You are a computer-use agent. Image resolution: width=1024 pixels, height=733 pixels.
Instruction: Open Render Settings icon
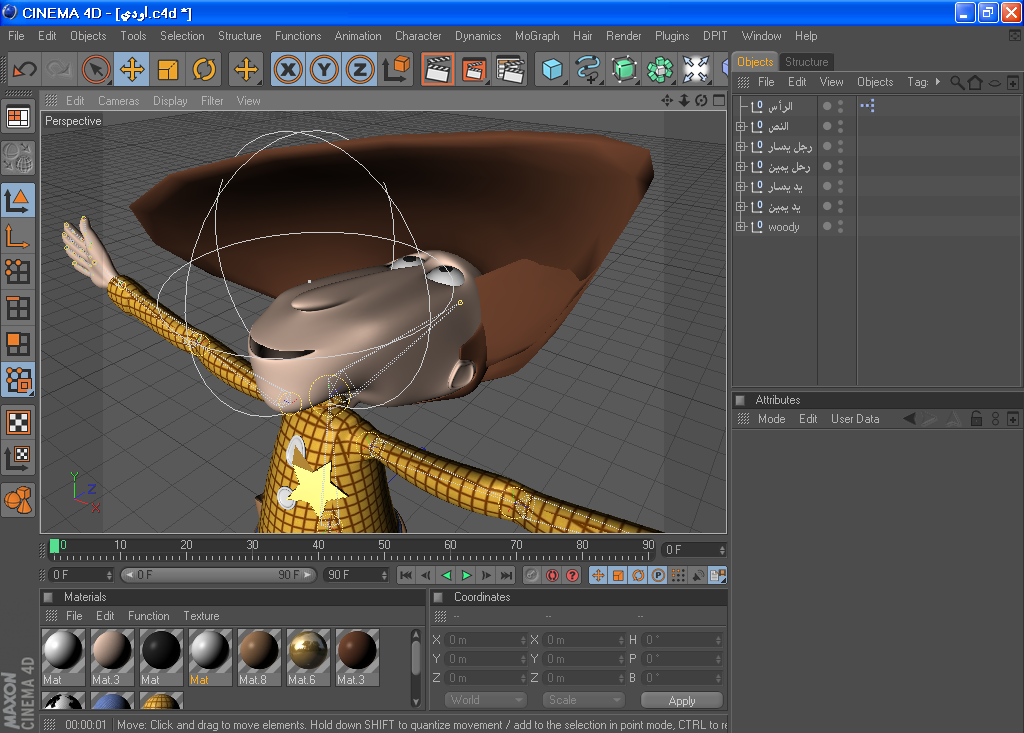click(510, 69)
